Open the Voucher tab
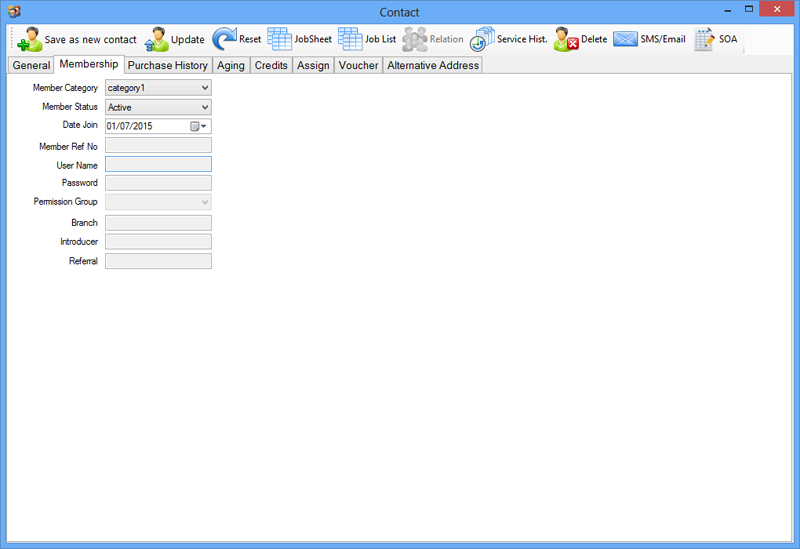The width and height of the screenshot is (800, 549). click(x=358, y=65)
